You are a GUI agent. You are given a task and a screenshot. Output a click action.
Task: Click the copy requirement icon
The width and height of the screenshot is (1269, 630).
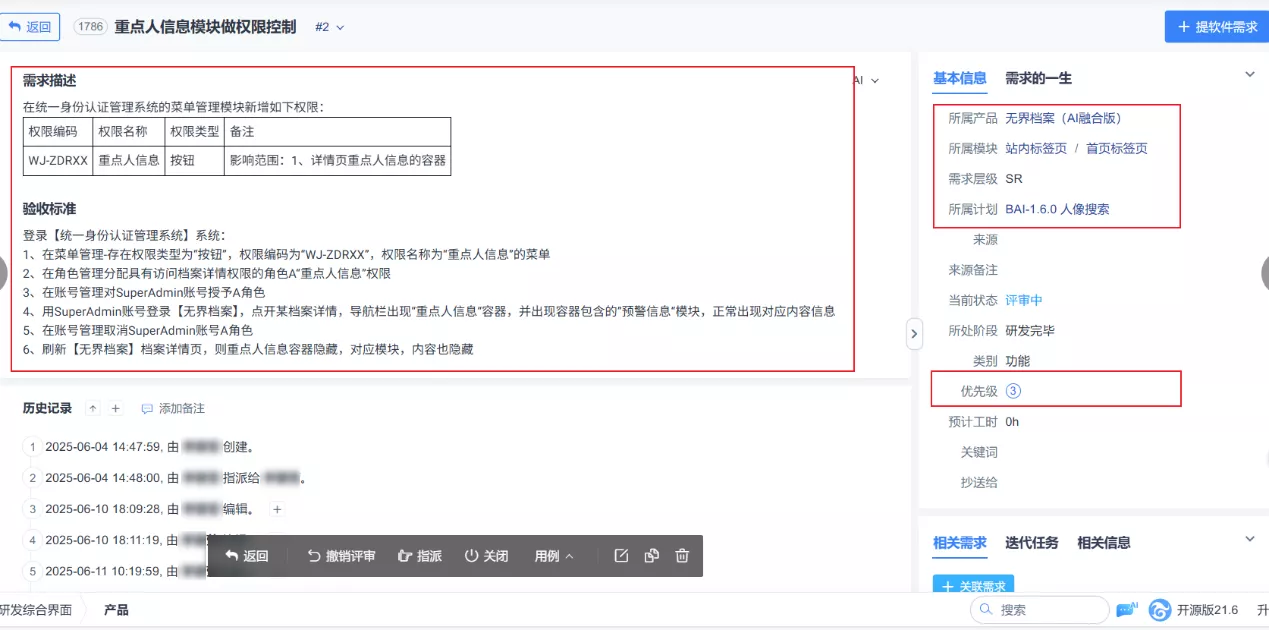click(652, 555)
